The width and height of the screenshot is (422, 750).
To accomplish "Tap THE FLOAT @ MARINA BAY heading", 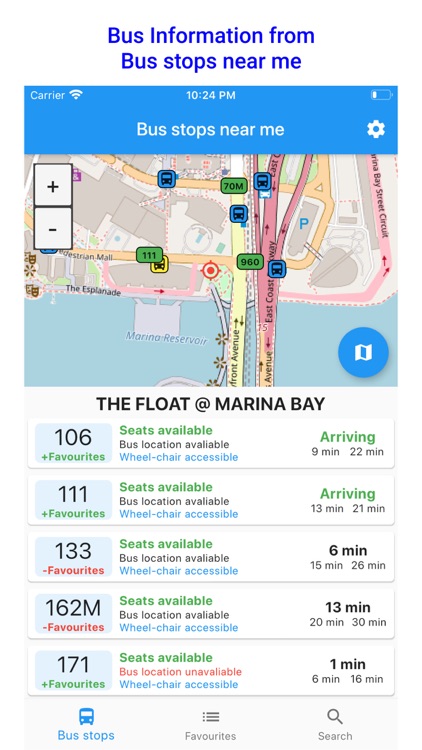I will [211, 404].
